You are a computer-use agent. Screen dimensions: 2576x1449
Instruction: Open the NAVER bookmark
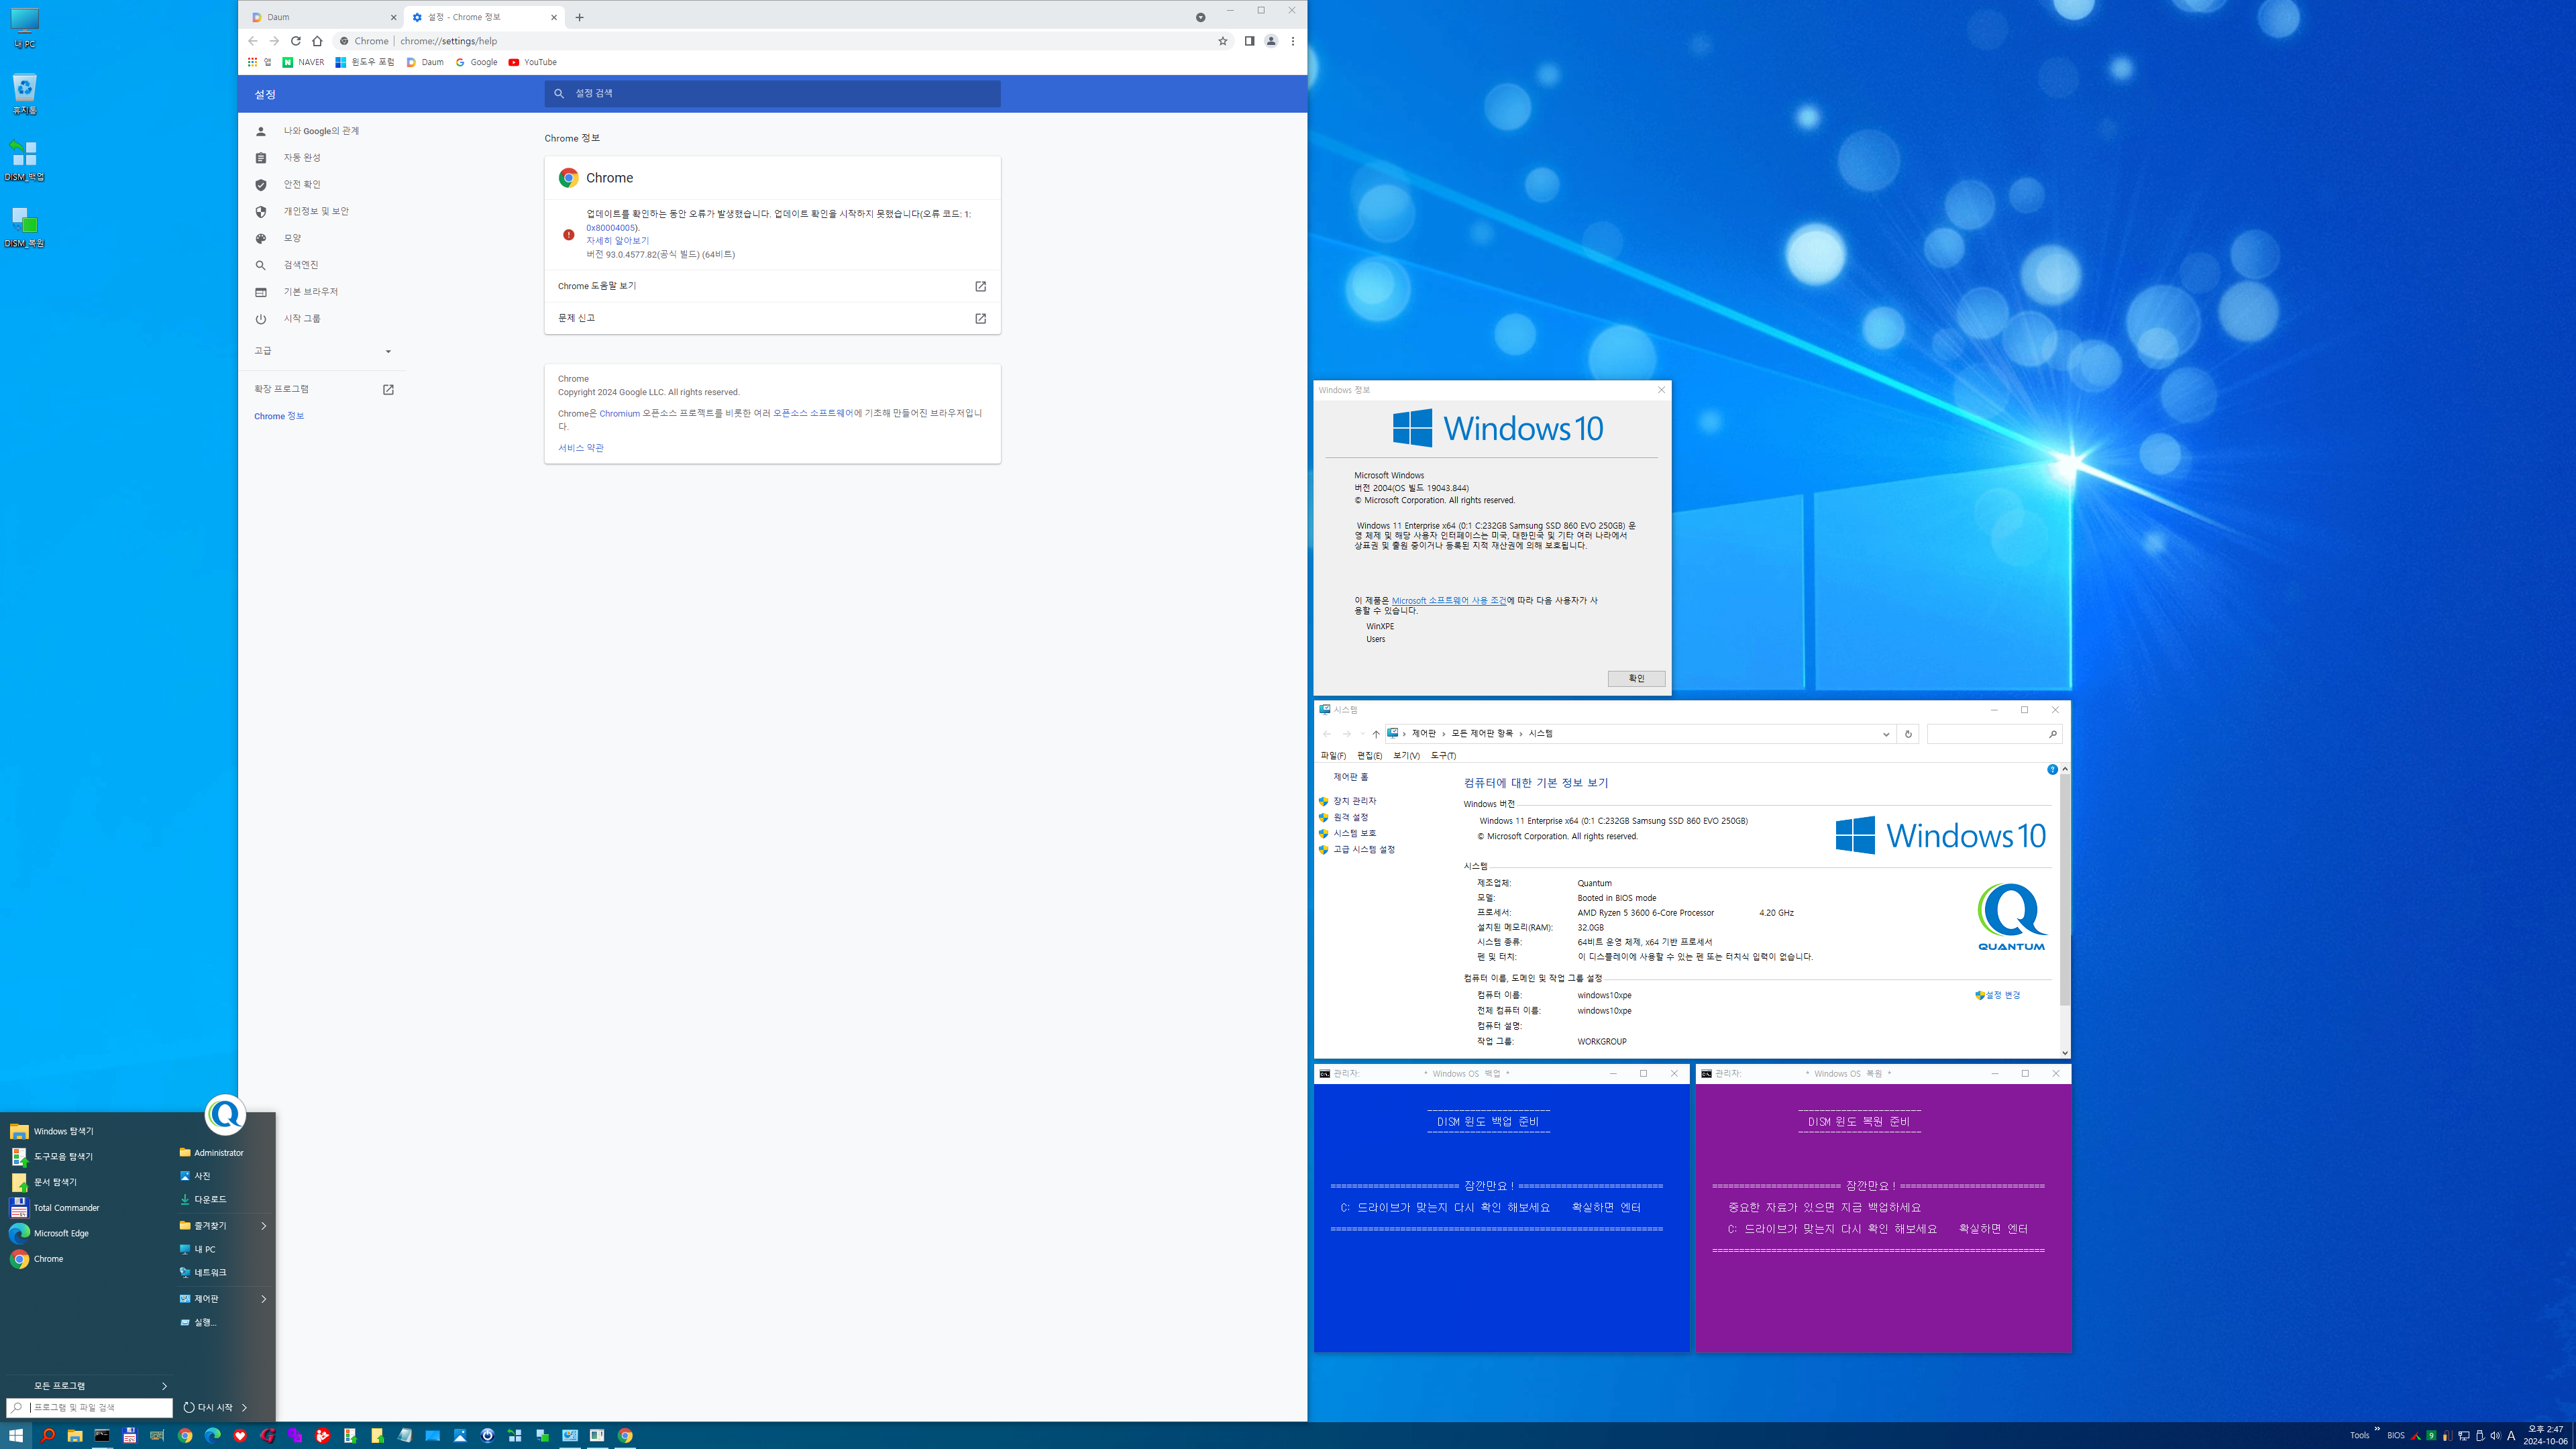[x=303, y=62]
